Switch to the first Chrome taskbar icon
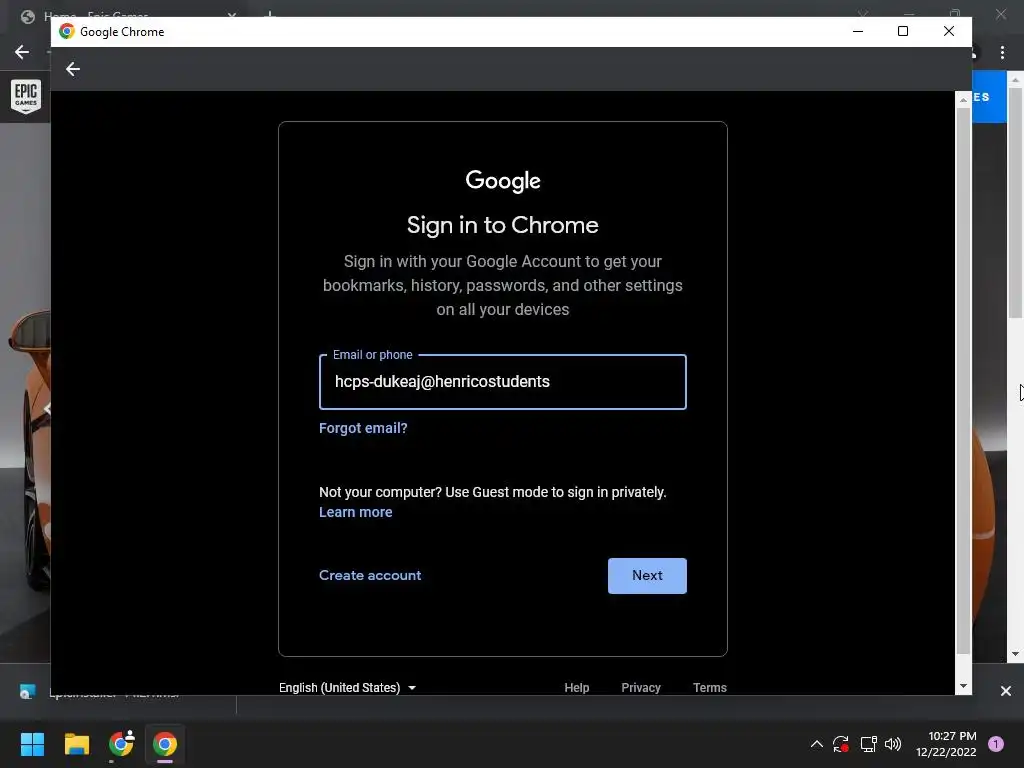The height and width of the screenshot is (768, 1024). tap(121, 744)
